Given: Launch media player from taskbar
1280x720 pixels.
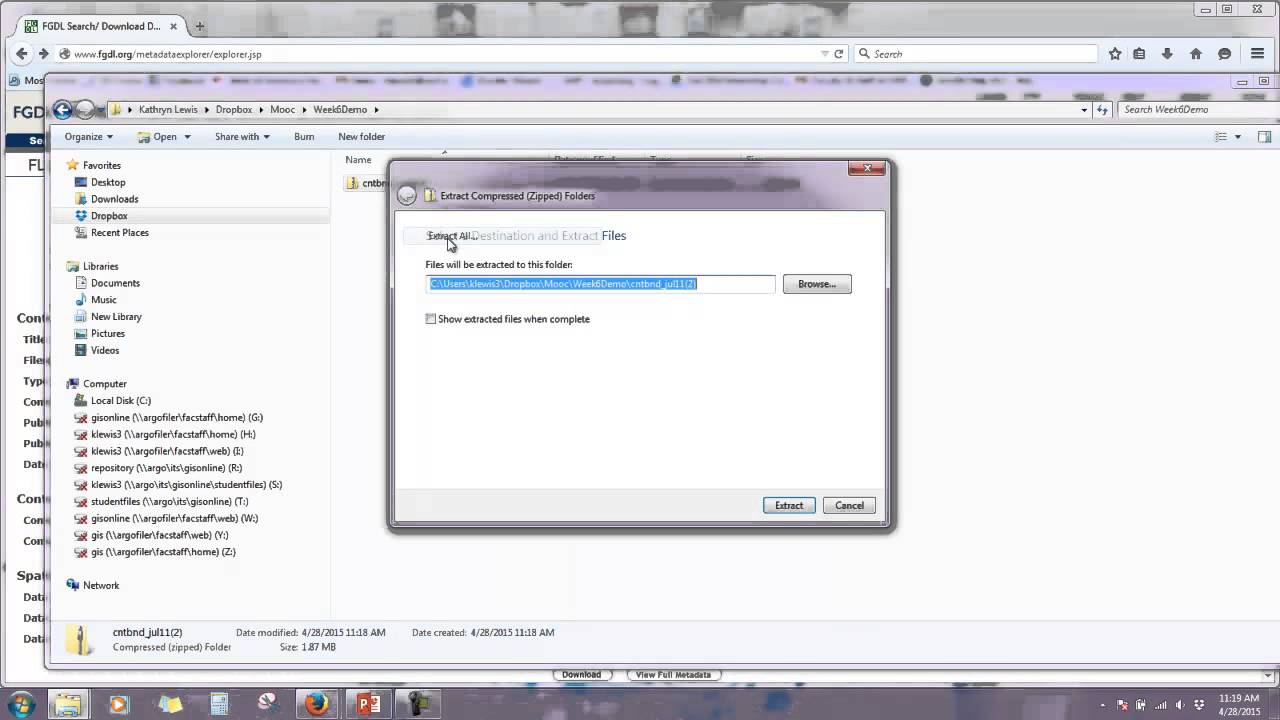Looking at the screenshot, I should [119, 704].
